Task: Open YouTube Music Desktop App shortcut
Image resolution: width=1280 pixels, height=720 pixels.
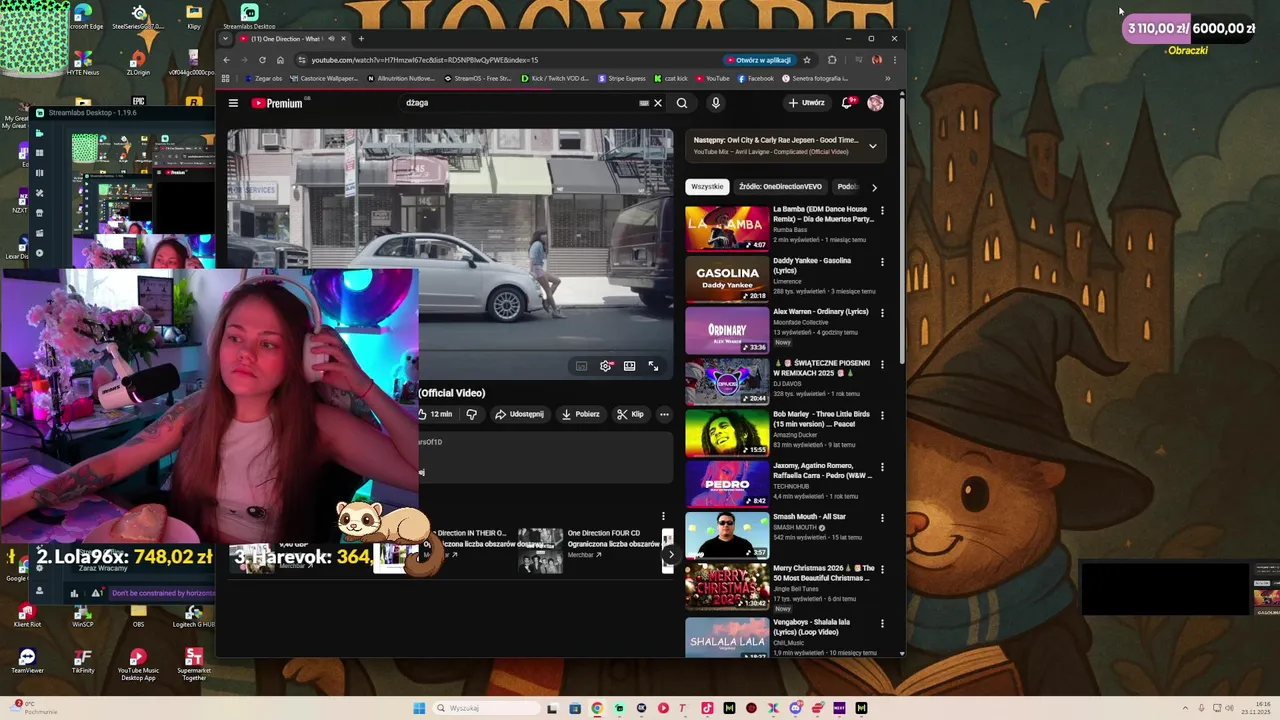Action: [138, 662]
